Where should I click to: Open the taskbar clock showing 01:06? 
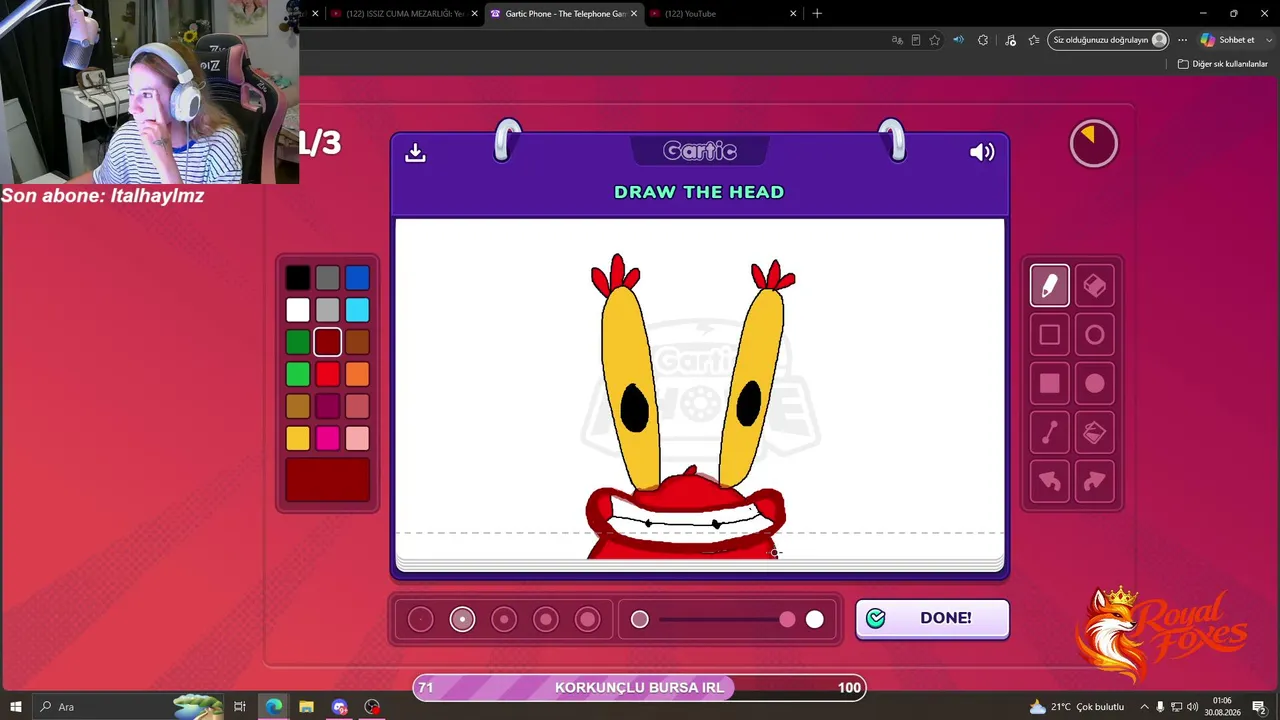pyautogui.click(x=1222, y=707)
